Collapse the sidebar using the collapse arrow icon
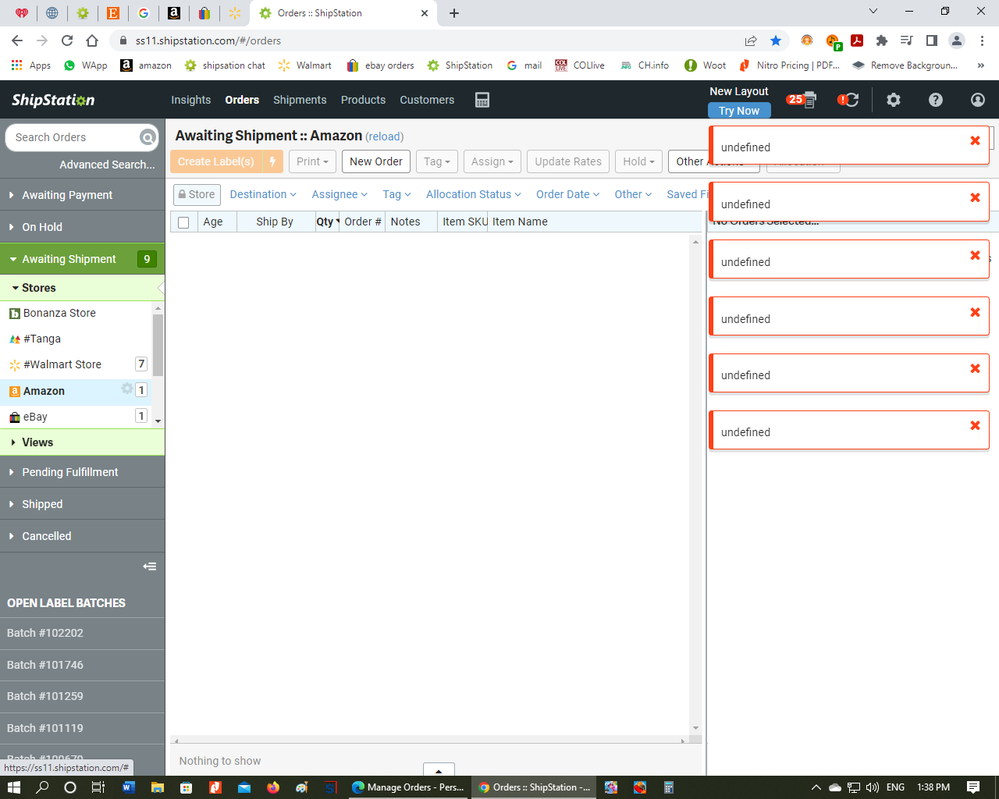This screenshot has width=999, height=799. [149, 567]
